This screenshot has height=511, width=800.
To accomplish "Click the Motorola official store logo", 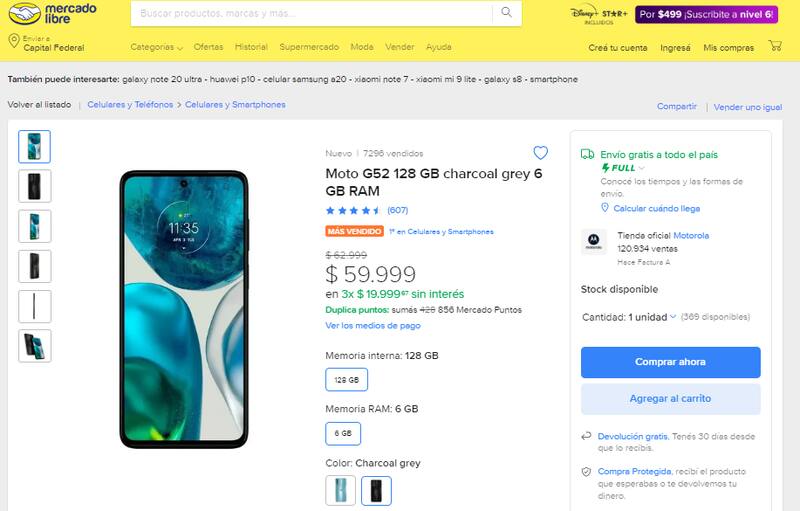I will (x=593, y=241).
